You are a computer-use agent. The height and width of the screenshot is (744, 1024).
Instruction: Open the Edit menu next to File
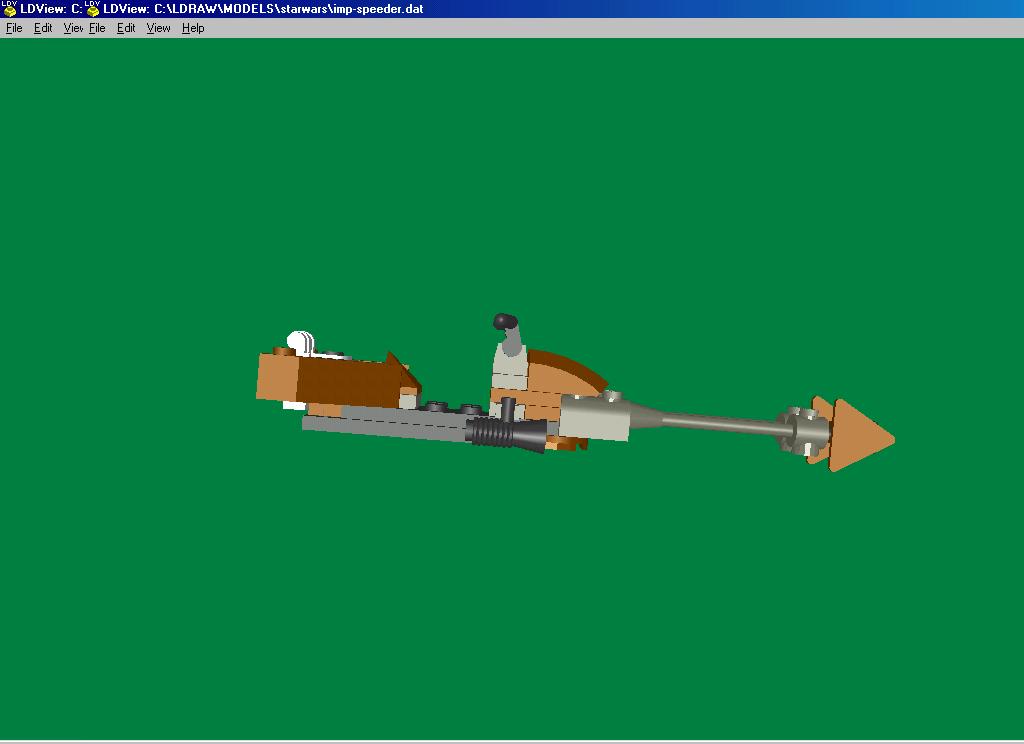[126, 28]
